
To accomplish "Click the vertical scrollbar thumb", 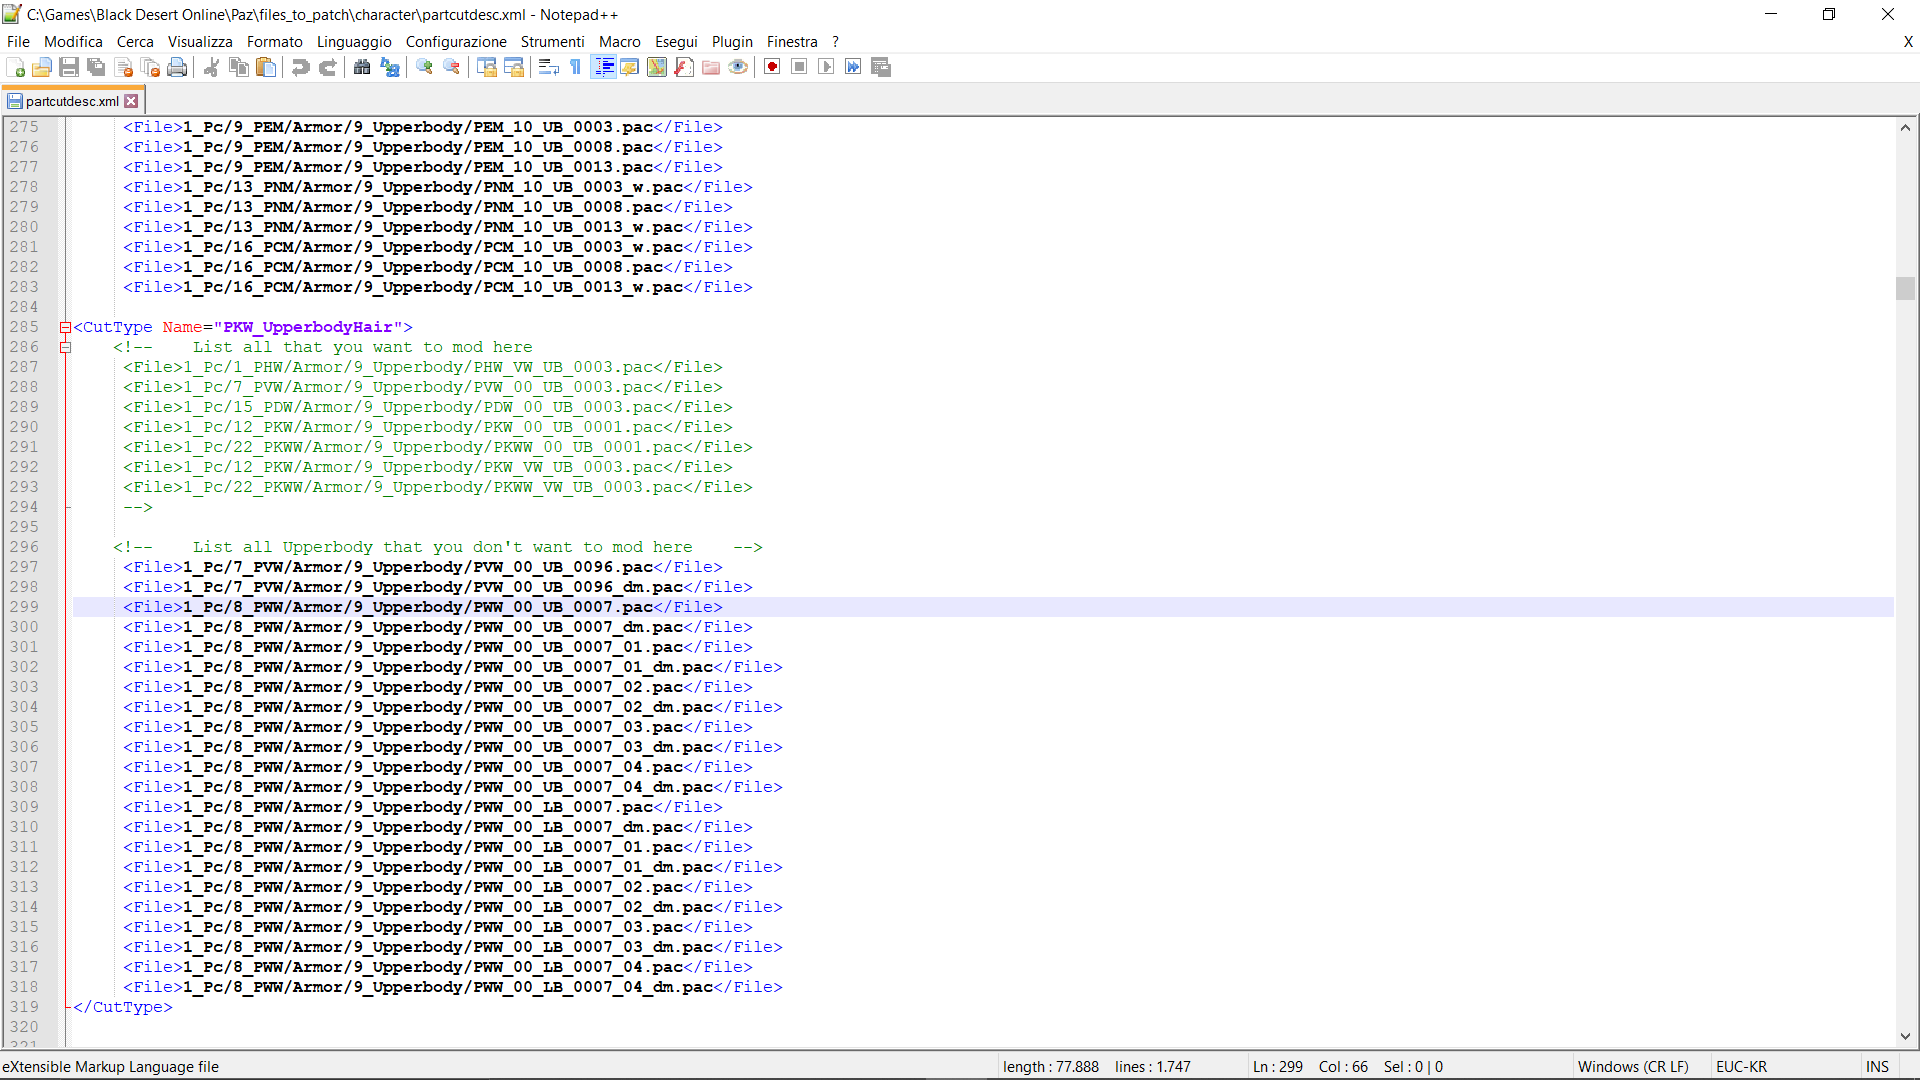I will coord(1904,287).
